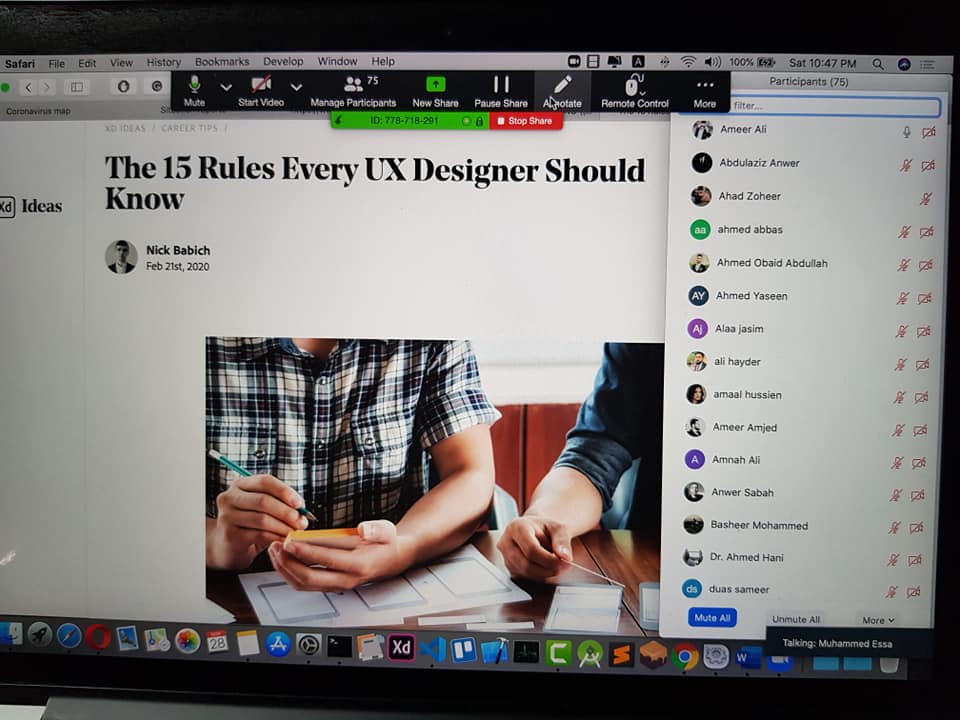Open Xcode from the Dock
The height and width of the screenshot is (720, 960).
(x=495, y=651)
